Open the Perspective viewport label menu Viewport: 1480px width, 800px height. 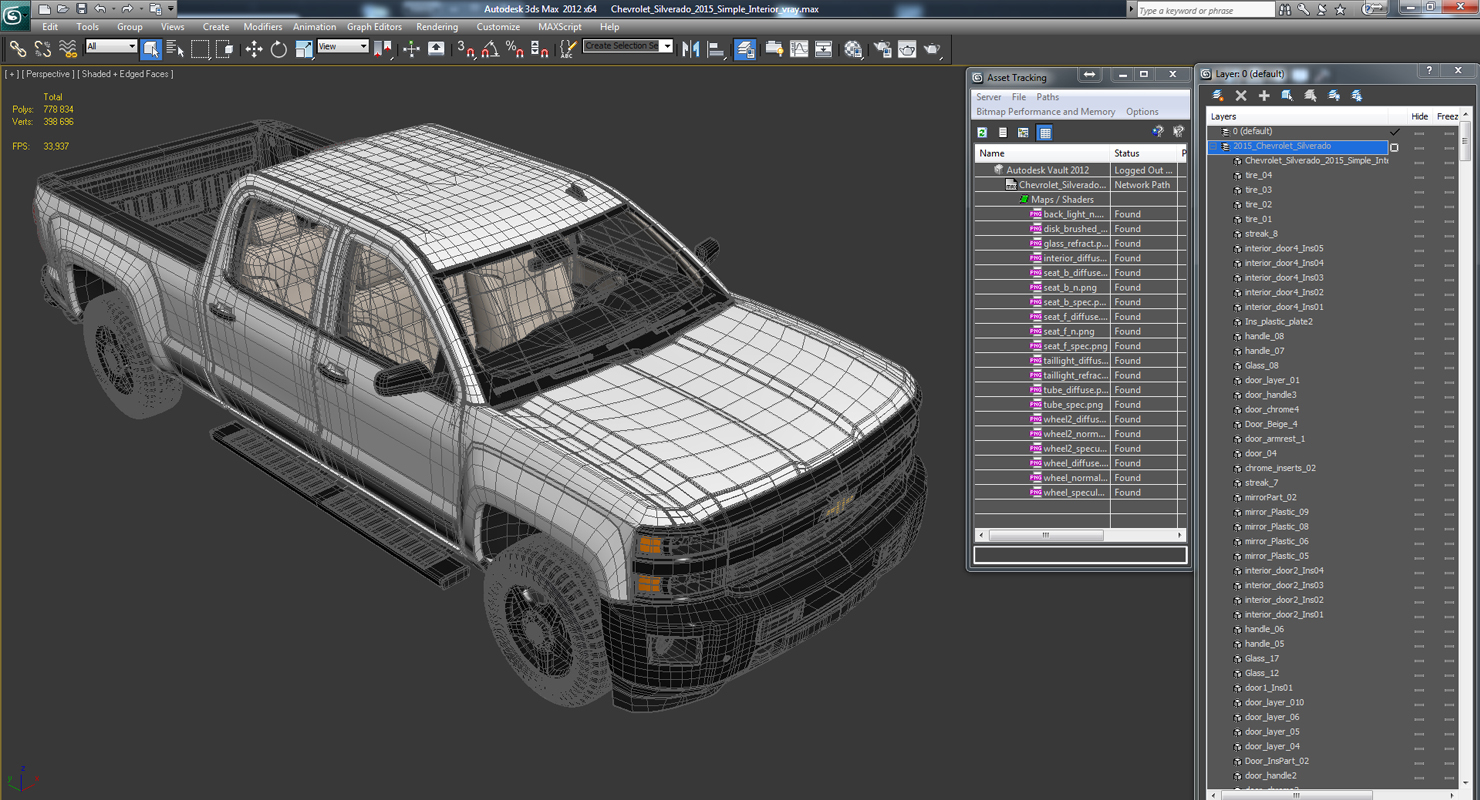click(48, 74)
